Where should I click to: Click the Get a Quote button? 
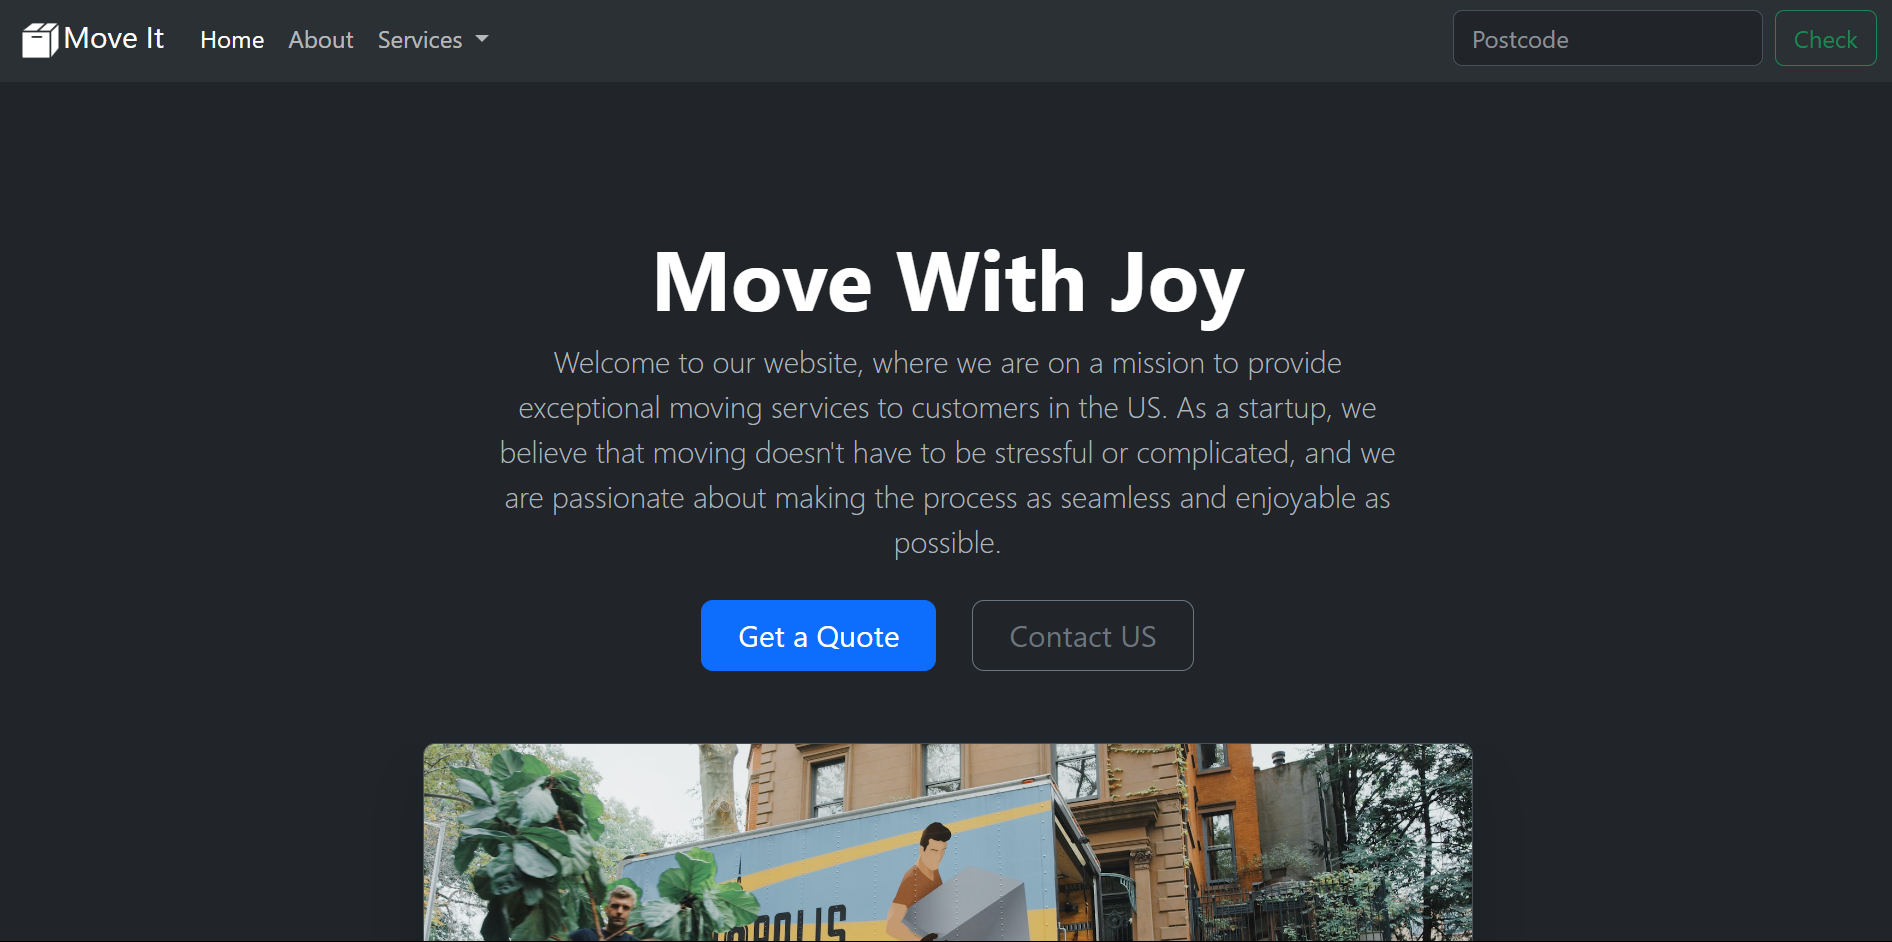(x=818, y=636)
